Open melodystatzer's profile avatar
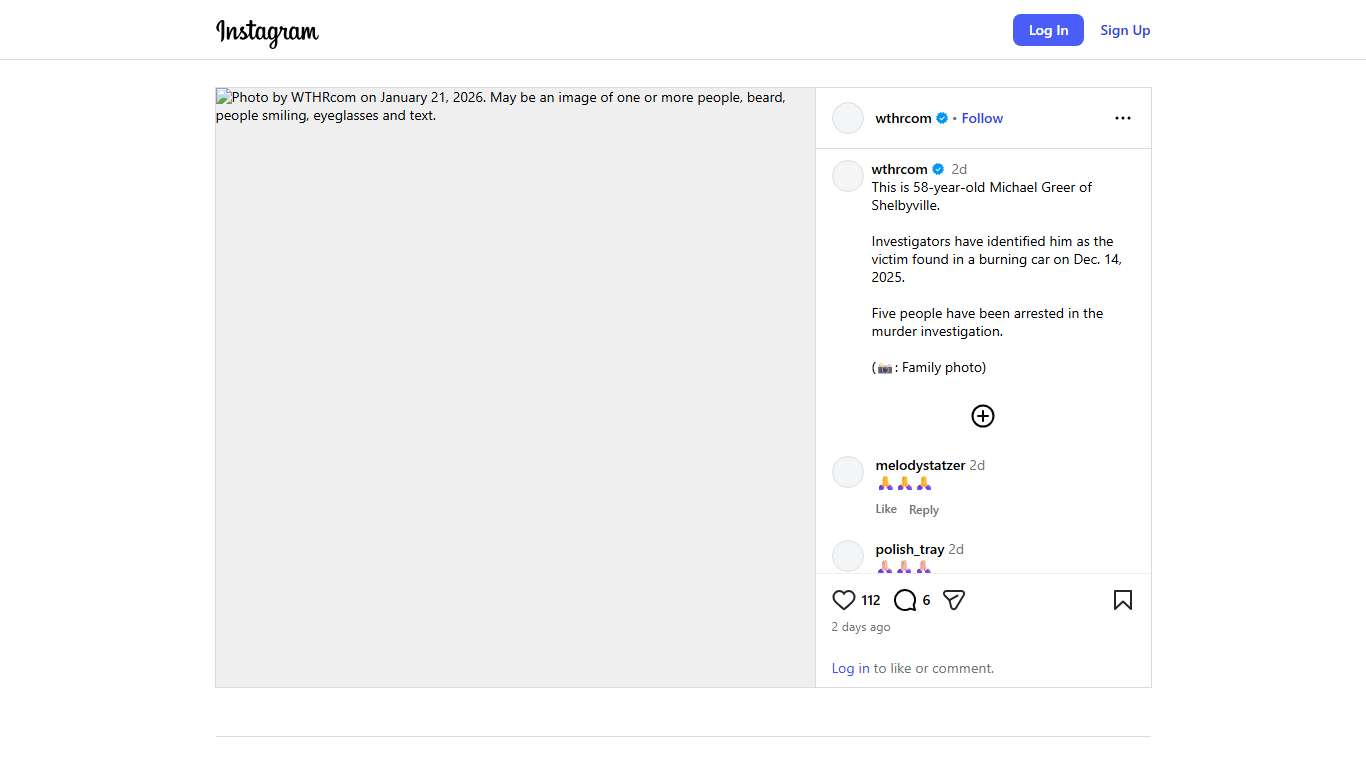This screenshot has width=1366, height=768. click(848, 472)
